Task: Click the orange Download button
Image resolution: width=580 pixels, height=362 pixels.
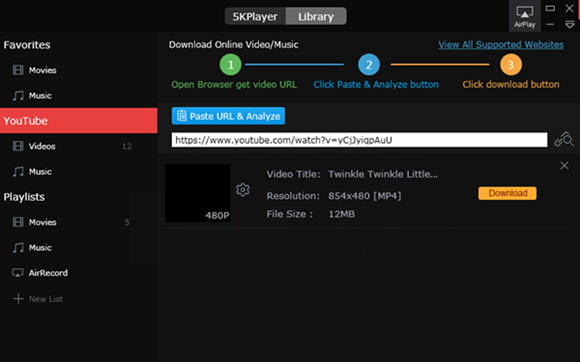Action: 507,193
